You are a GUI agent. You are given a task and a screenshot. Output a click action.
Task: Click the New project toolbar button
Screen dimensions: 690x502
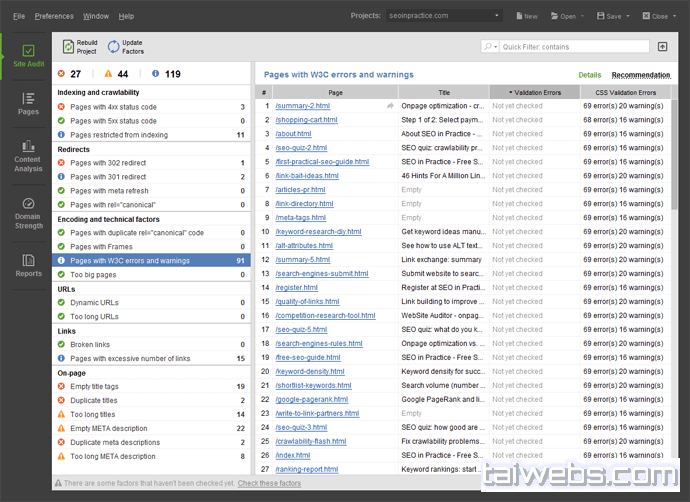coord(526,16)
